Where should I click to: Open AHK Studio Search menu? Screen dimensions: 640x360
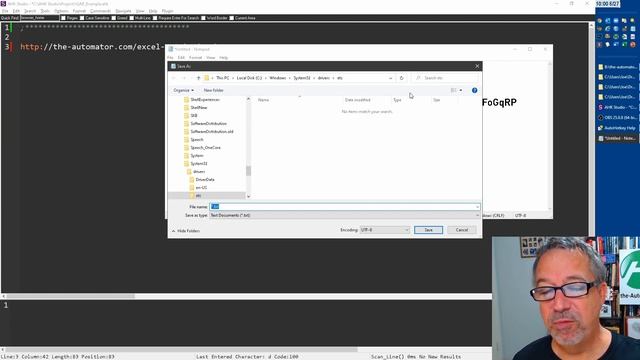point(30,11)
